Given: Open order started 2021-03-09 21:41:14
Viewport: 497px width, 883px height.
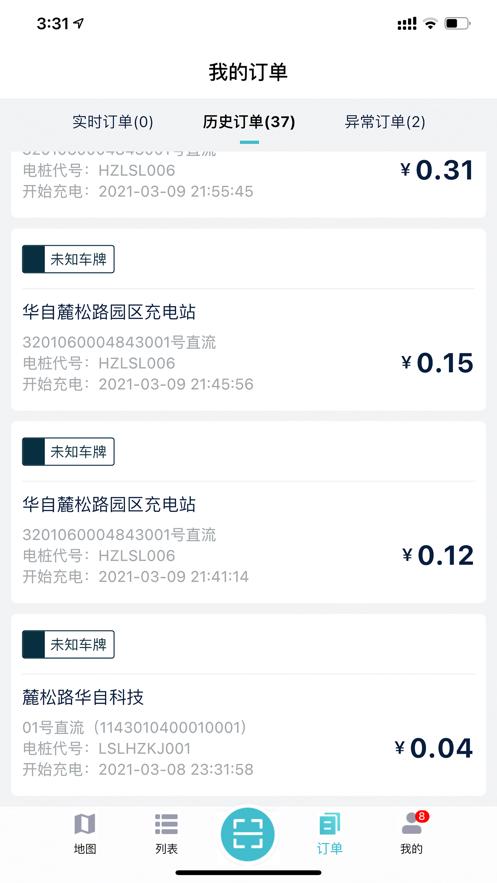Looking at the screenshot, I should point(248,512).
